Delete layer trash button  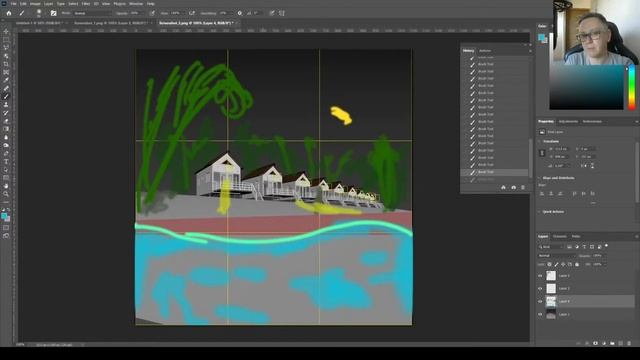click(x=629, y=343)
